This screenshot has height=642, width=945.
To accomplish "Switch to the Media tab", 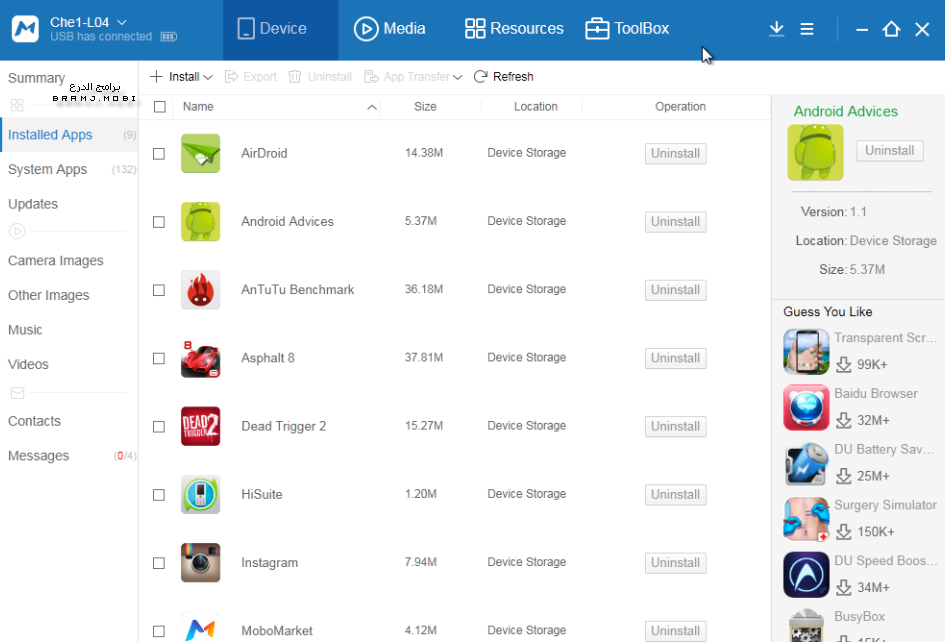I will [x=390, y=29].
